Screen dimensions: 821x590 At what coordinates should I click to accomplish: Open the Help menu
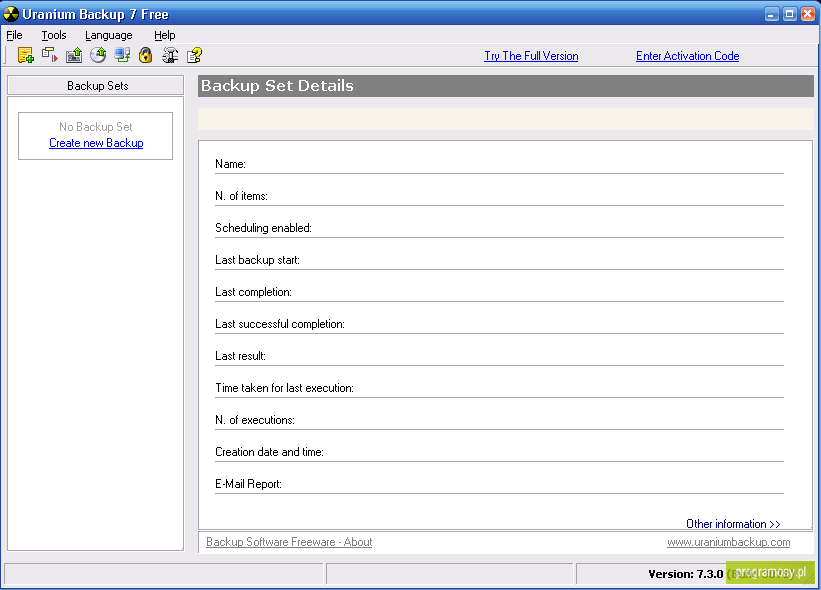(164, 35)
